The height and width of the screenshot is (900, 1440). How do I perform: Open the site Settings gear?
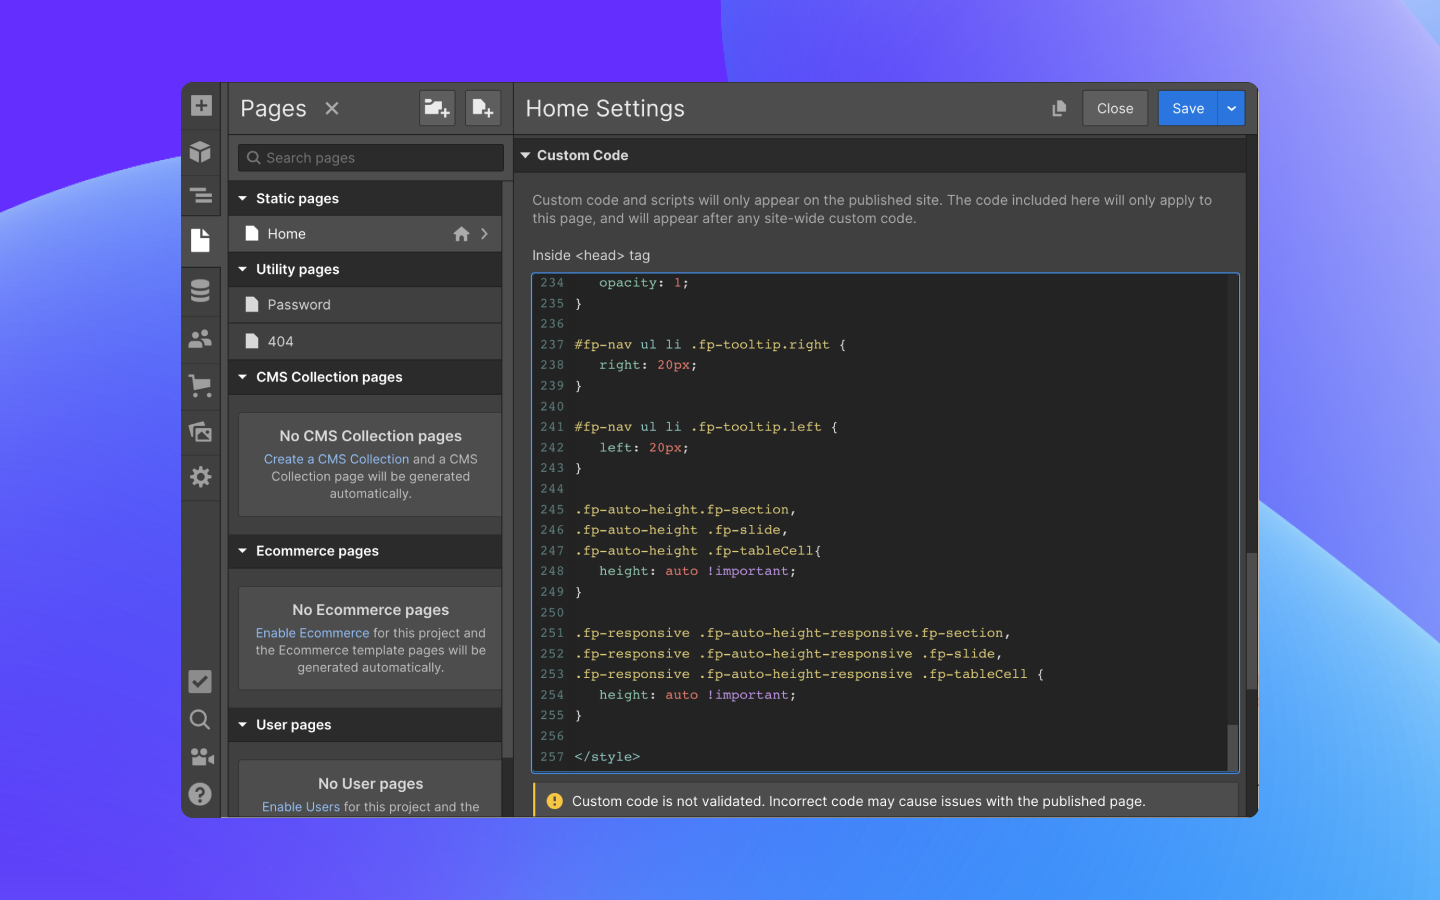click(x=201, y=477)
